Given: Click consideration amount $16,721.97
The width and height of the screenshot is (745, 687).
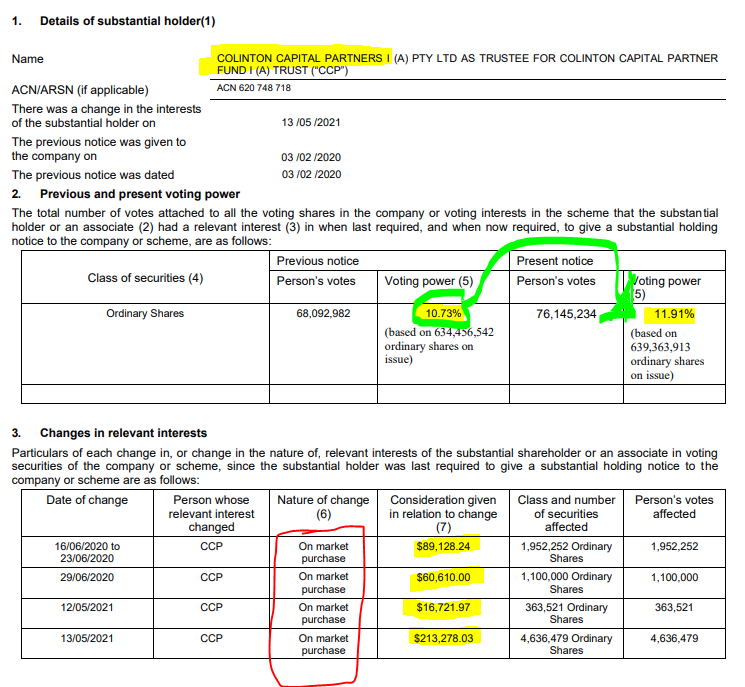Looking at the screenshot, I should (443, 607).
